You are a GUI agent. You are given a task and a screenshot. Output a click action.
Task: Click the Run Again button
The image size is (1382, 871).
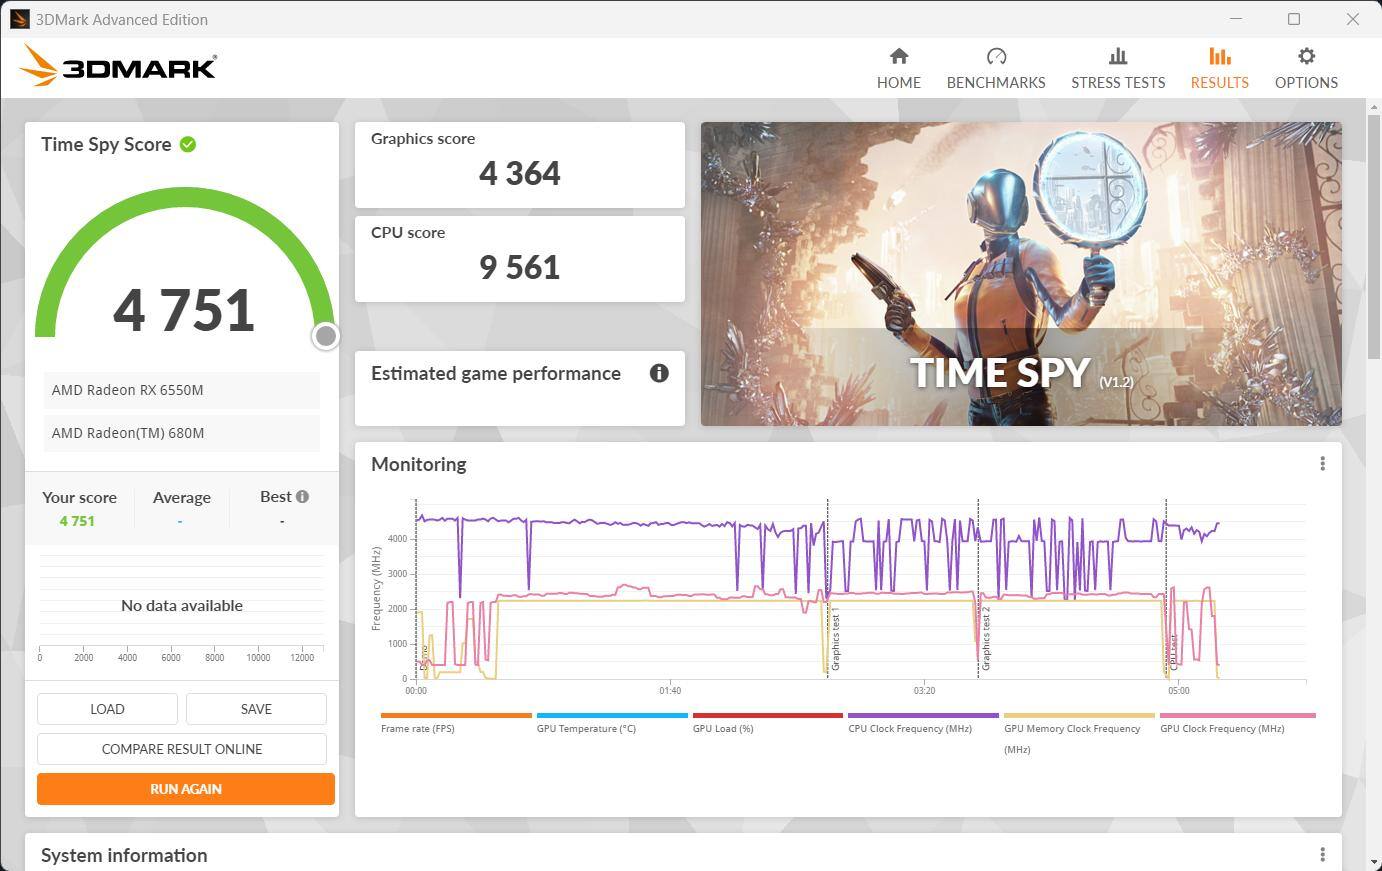(x=186, y=789)
